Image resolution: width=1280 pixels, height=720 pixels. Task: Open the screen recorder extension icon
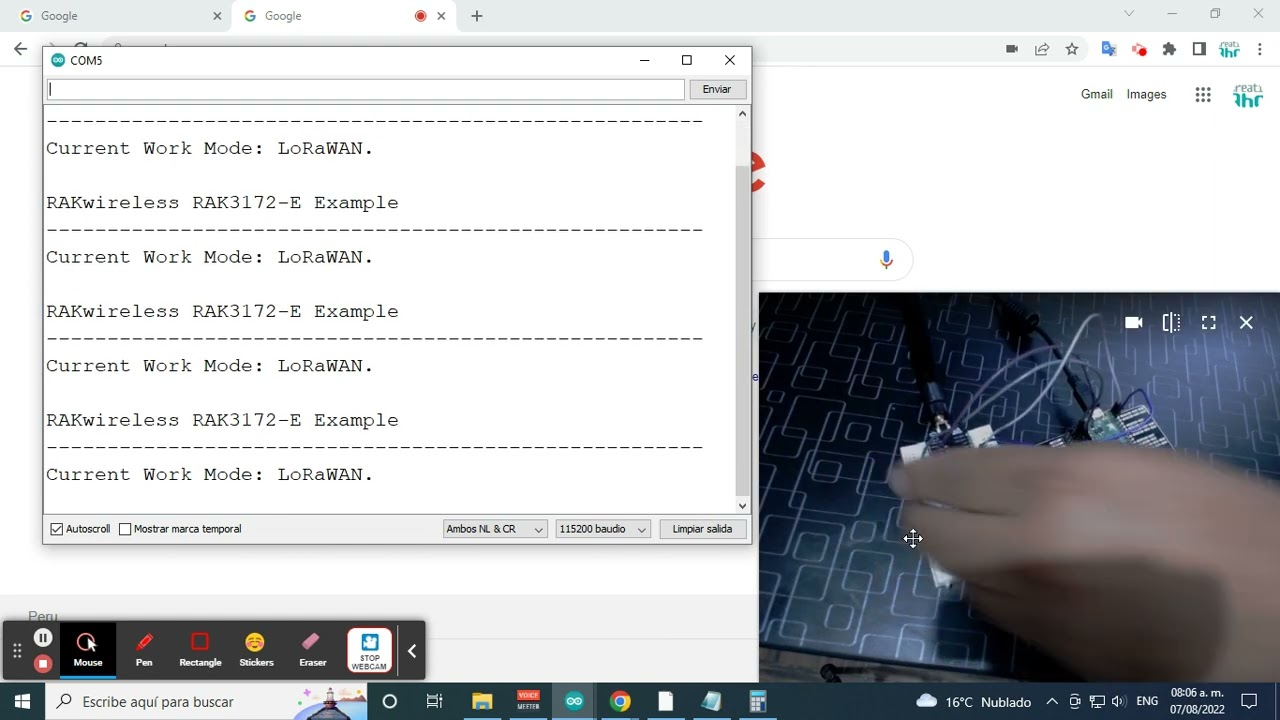coord(1139,49)
